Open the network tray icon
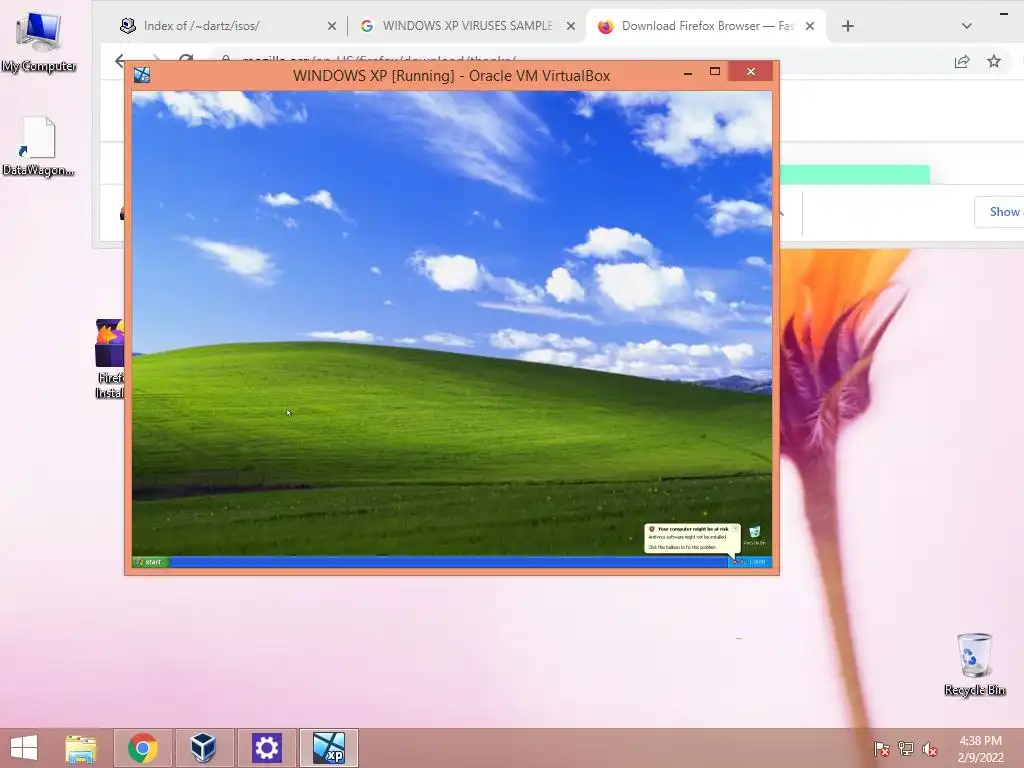The height and width of the screenshot is (768, 1024). (x=905, y=749)
